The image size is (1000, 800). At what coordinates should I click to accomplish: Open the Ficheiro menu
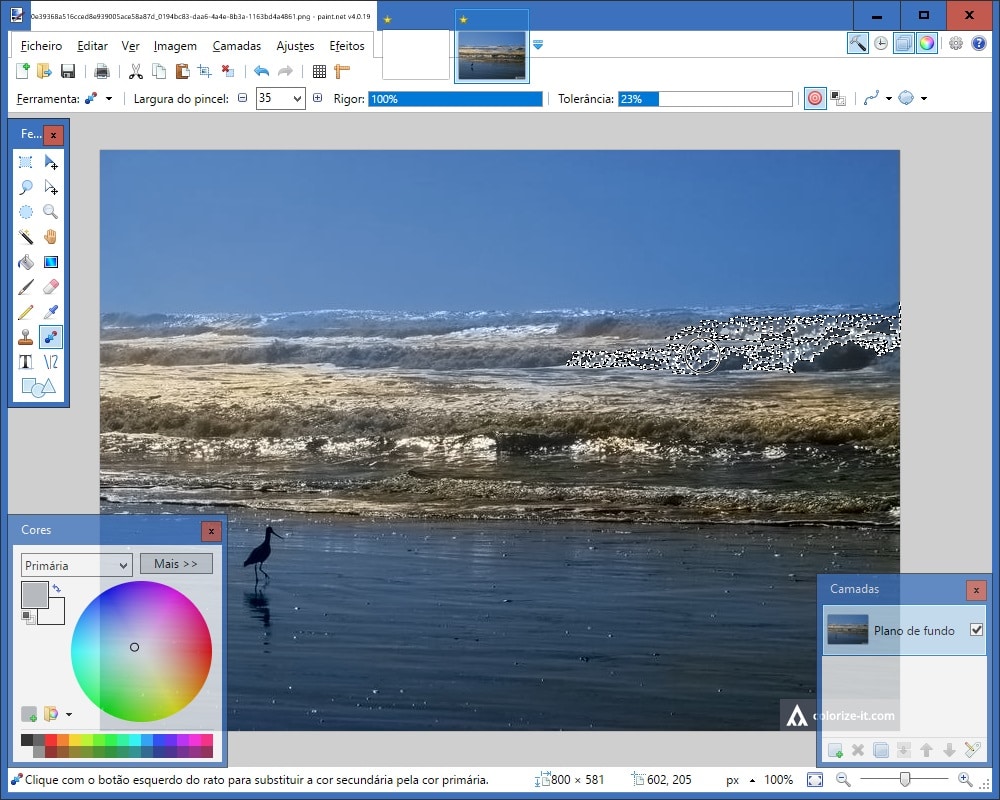[41, 46]
